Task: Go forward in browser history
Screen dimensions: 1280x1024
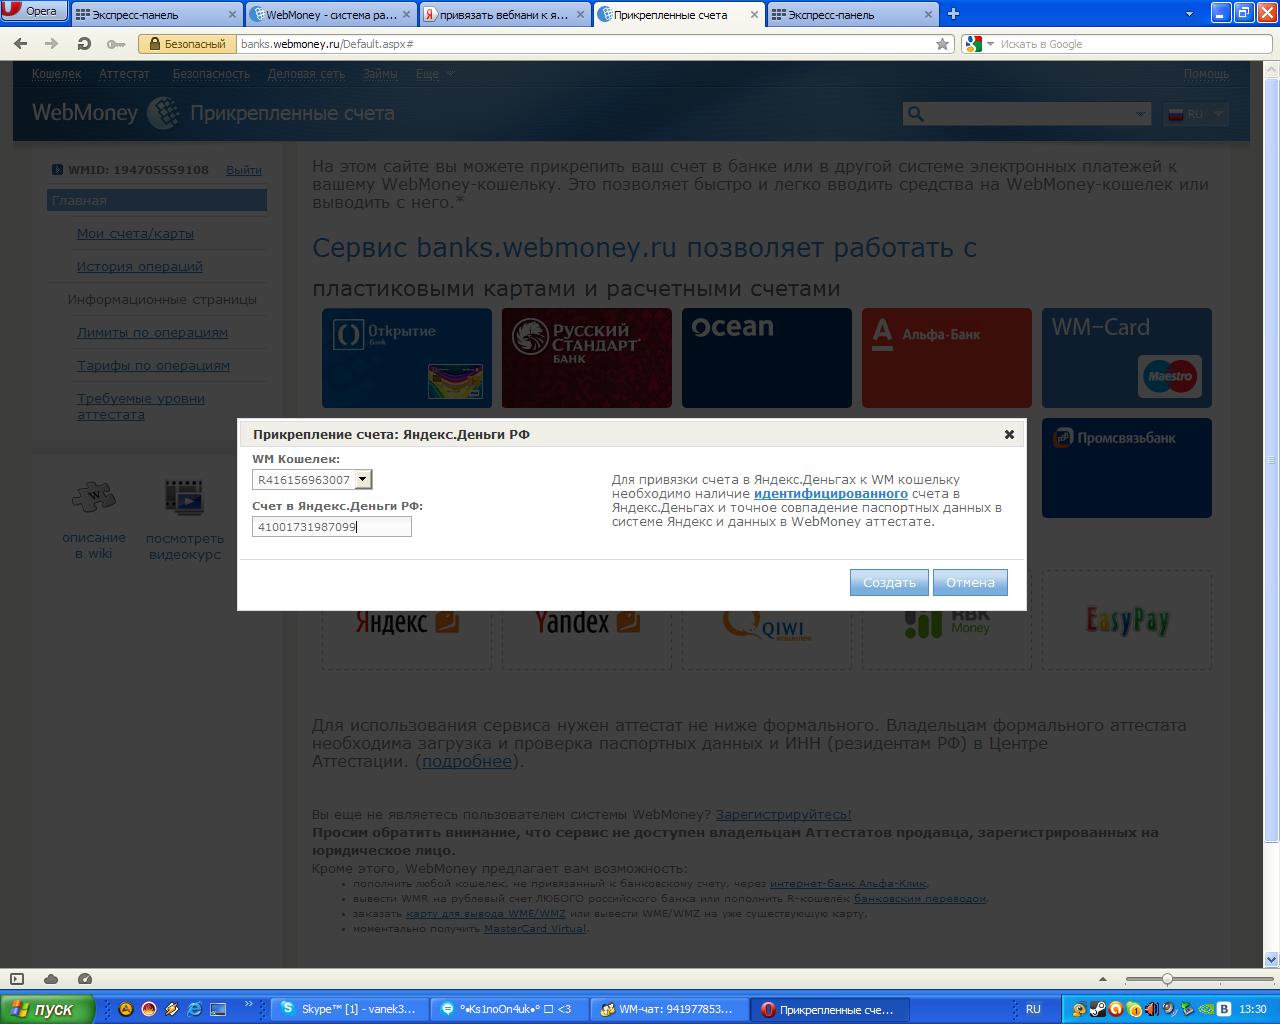Action: click(52, 44)
